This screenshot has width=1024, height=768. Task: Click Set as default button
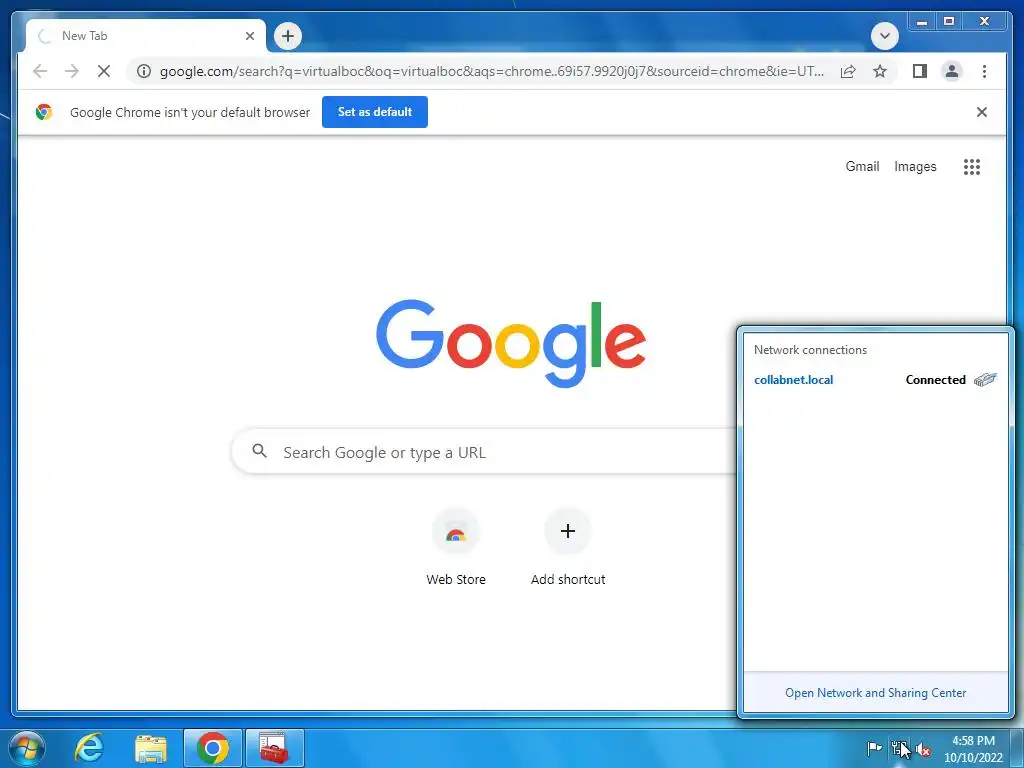[375, 112]
